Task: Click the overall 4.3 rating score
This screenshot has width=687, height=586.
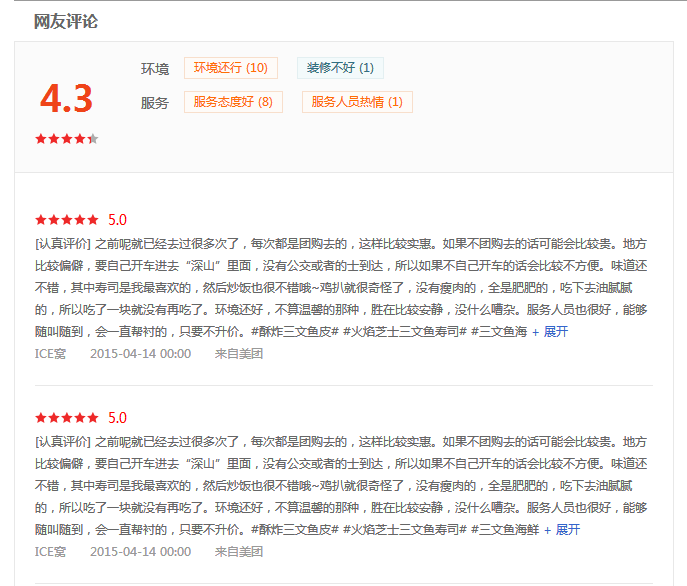Action: tap(66, 99)
